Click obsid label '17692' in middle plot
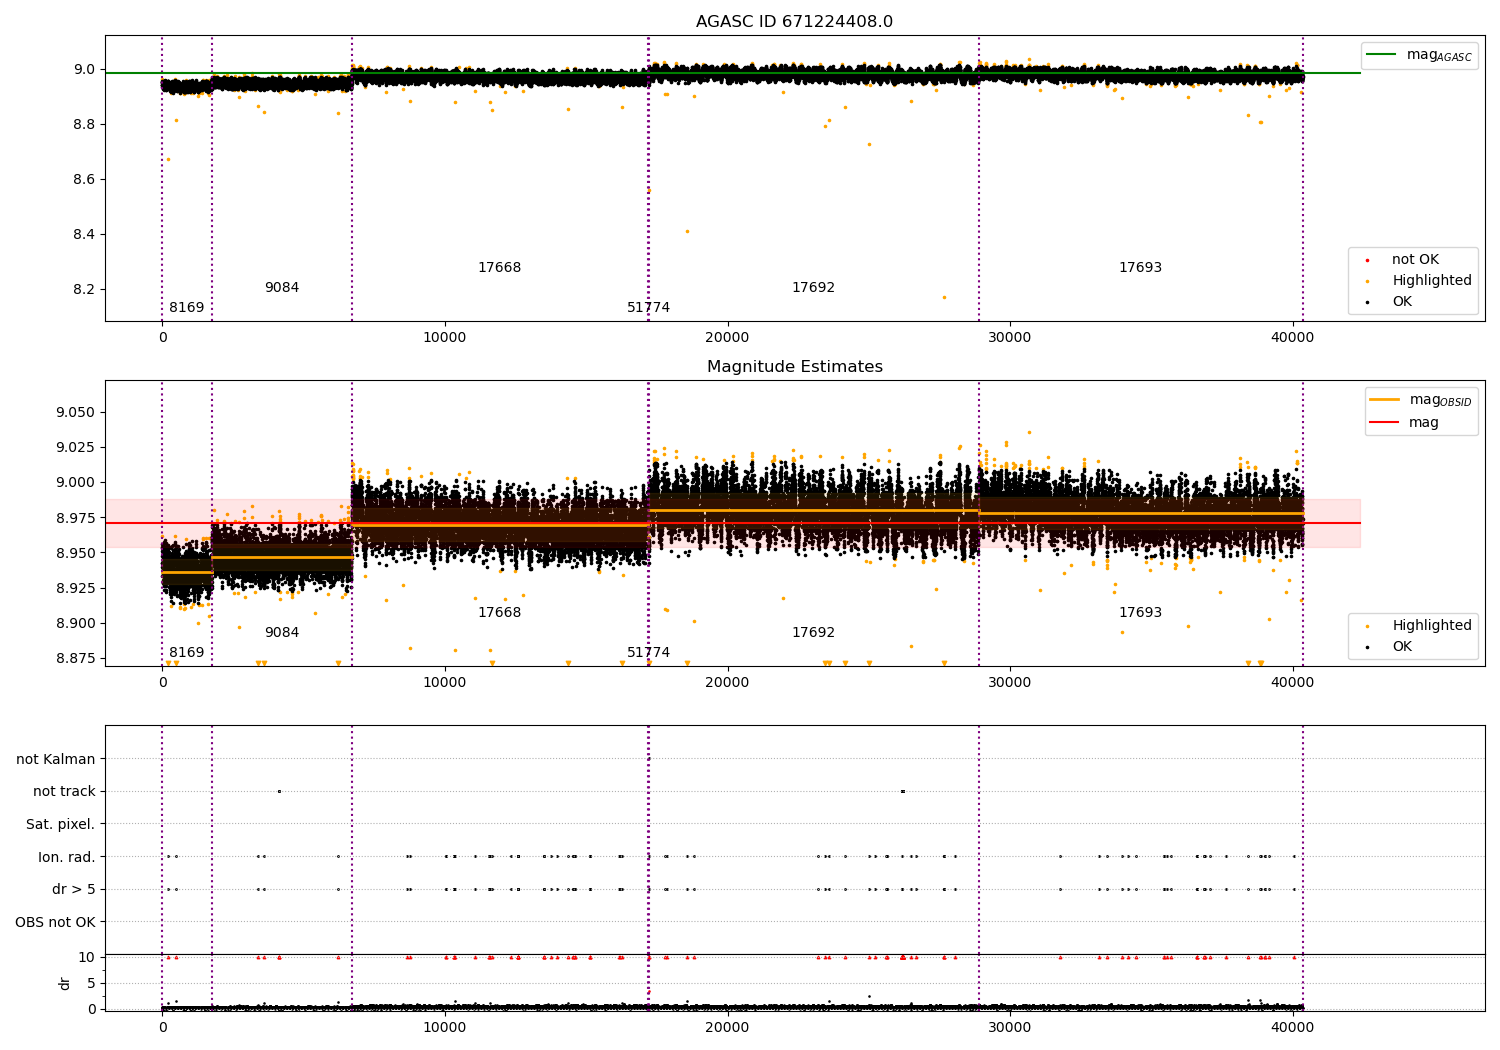Image resolution: width=1500 pixels, height=1050 pixels. click(x=813, y=633)
